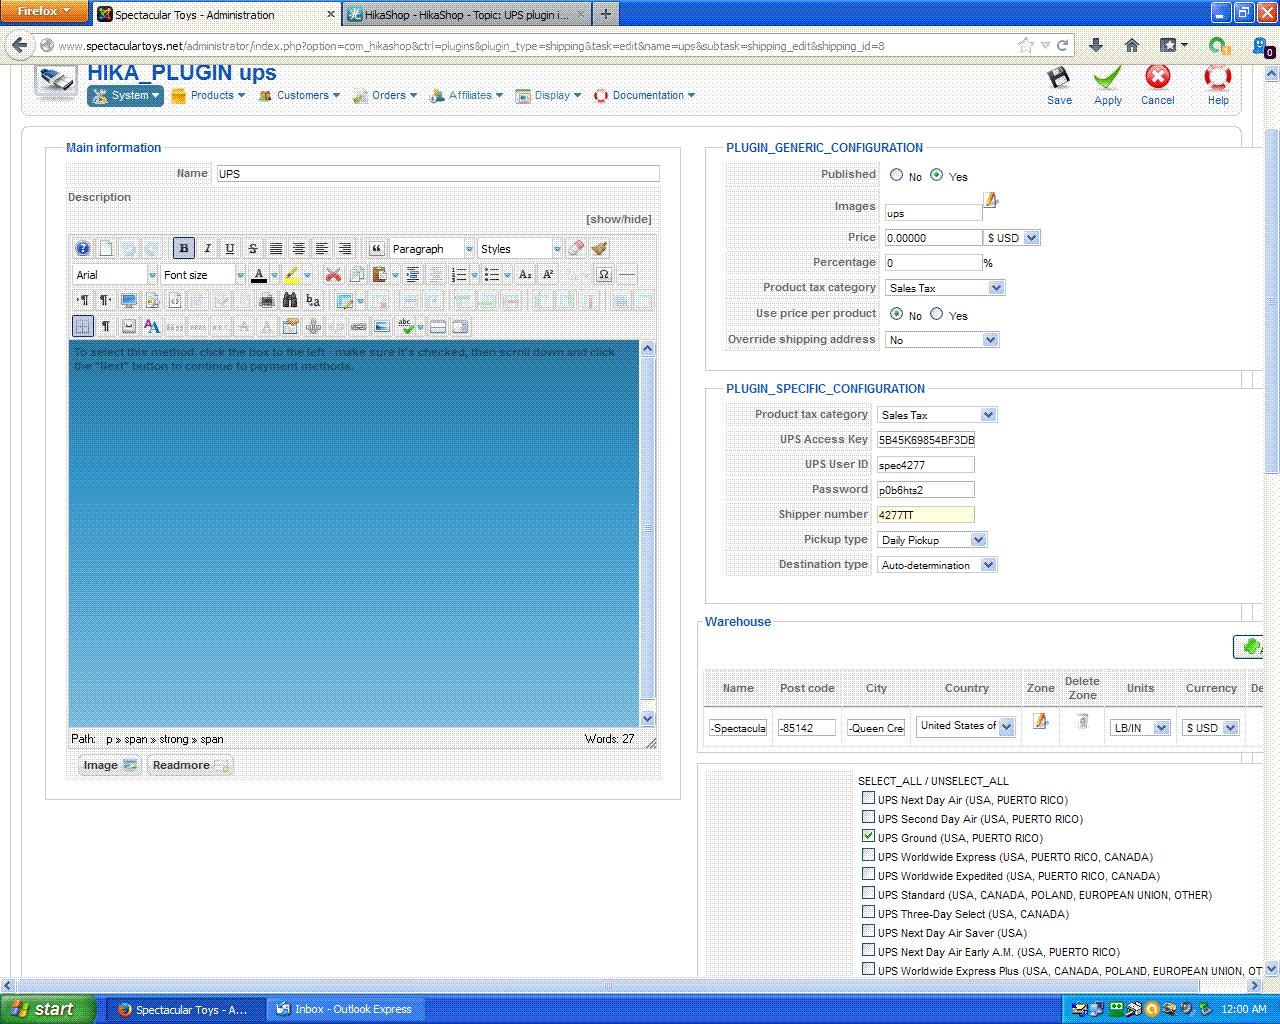Viewport: 1280px width, 1024px height.
Task: Toggle bold formatting in the editor
Action: coord(183,249)
